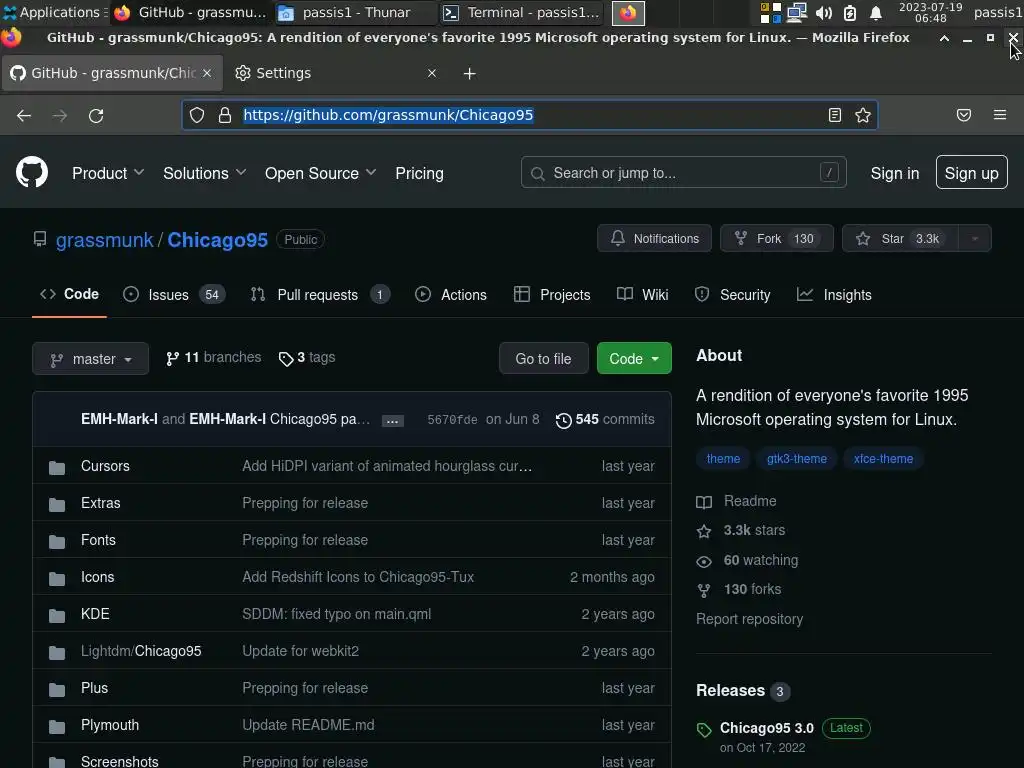Open the Issues tab

pyautogui.click(x=174, y=295)
